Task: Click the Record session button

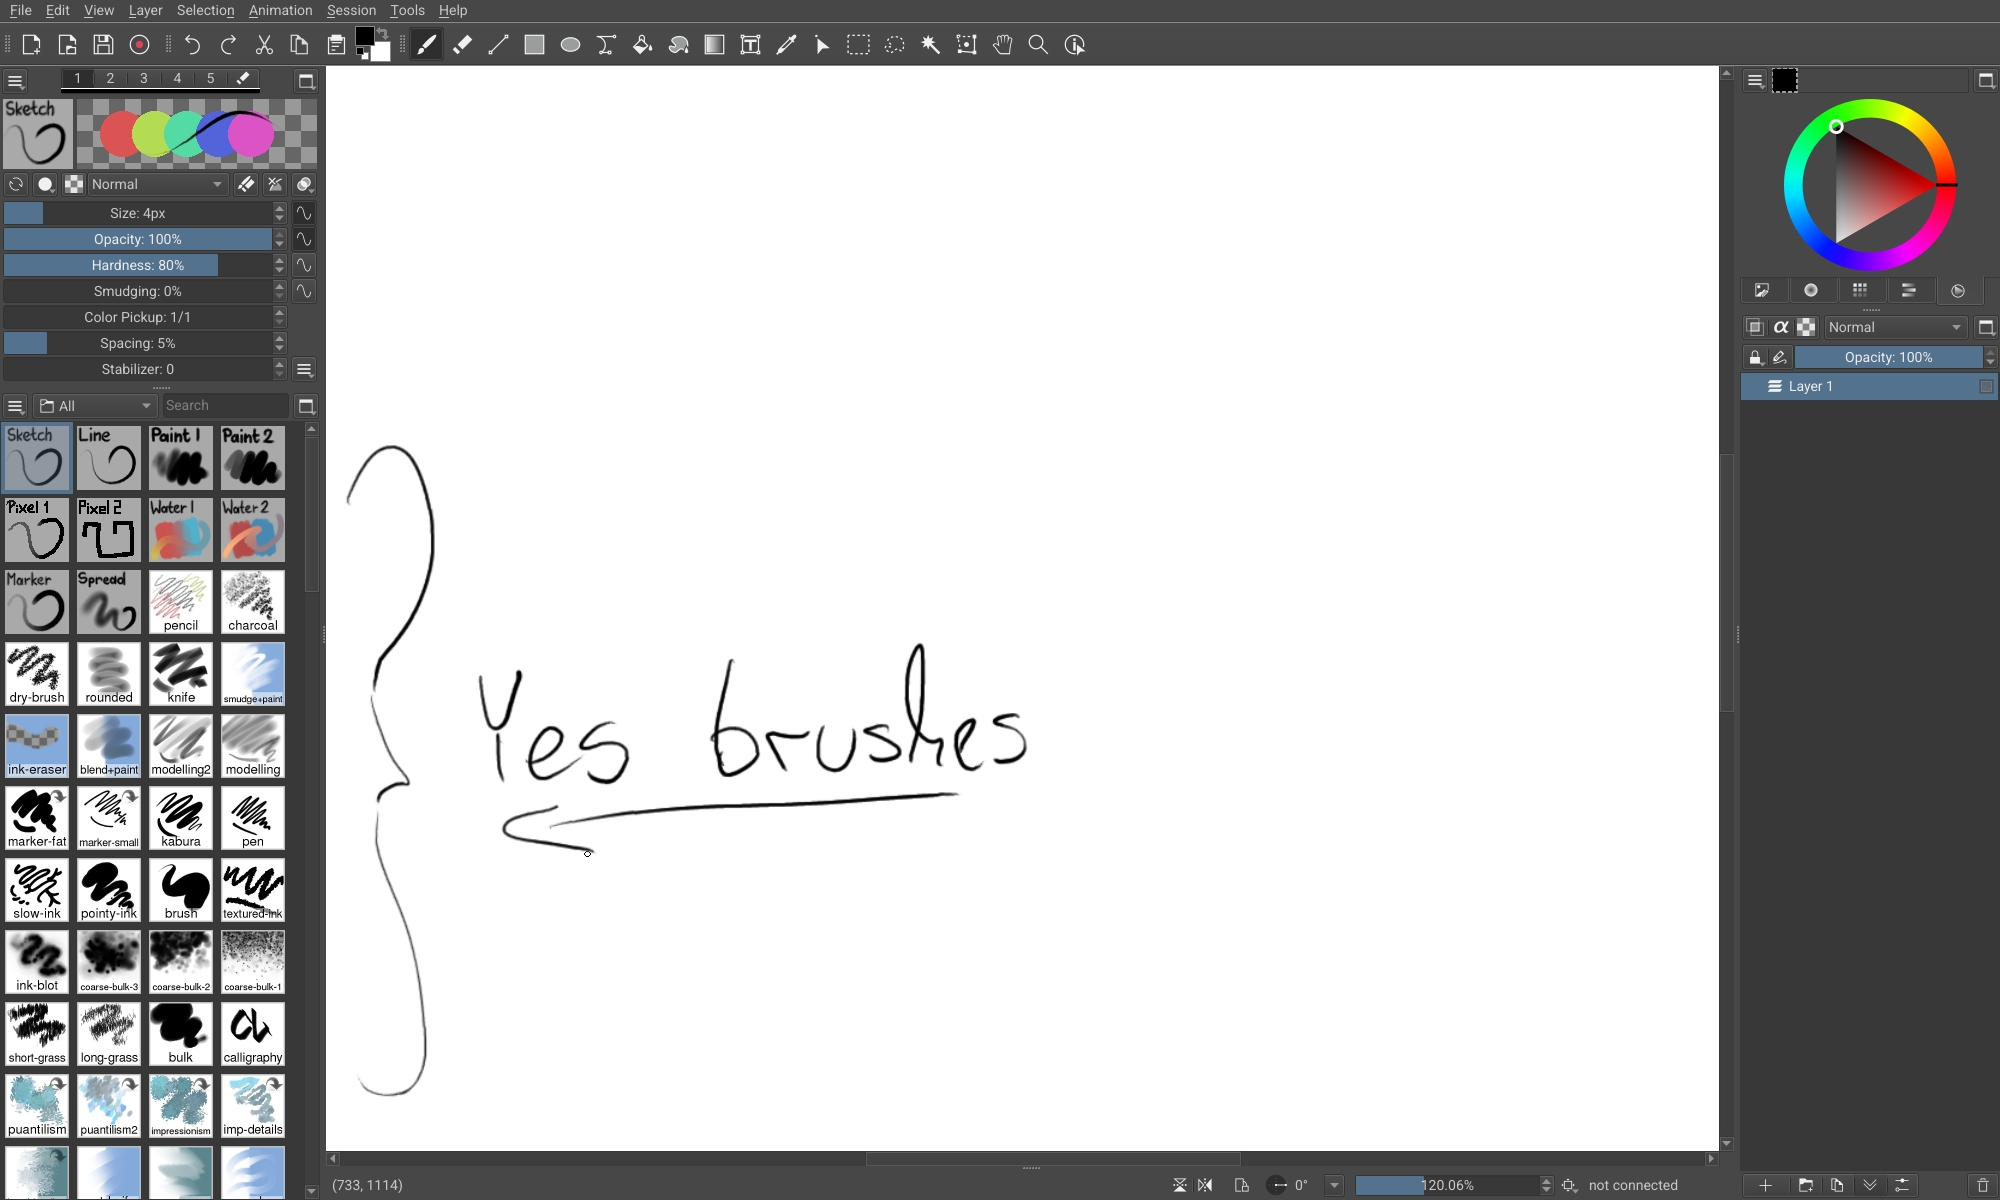Action: (x=140, y=45)
